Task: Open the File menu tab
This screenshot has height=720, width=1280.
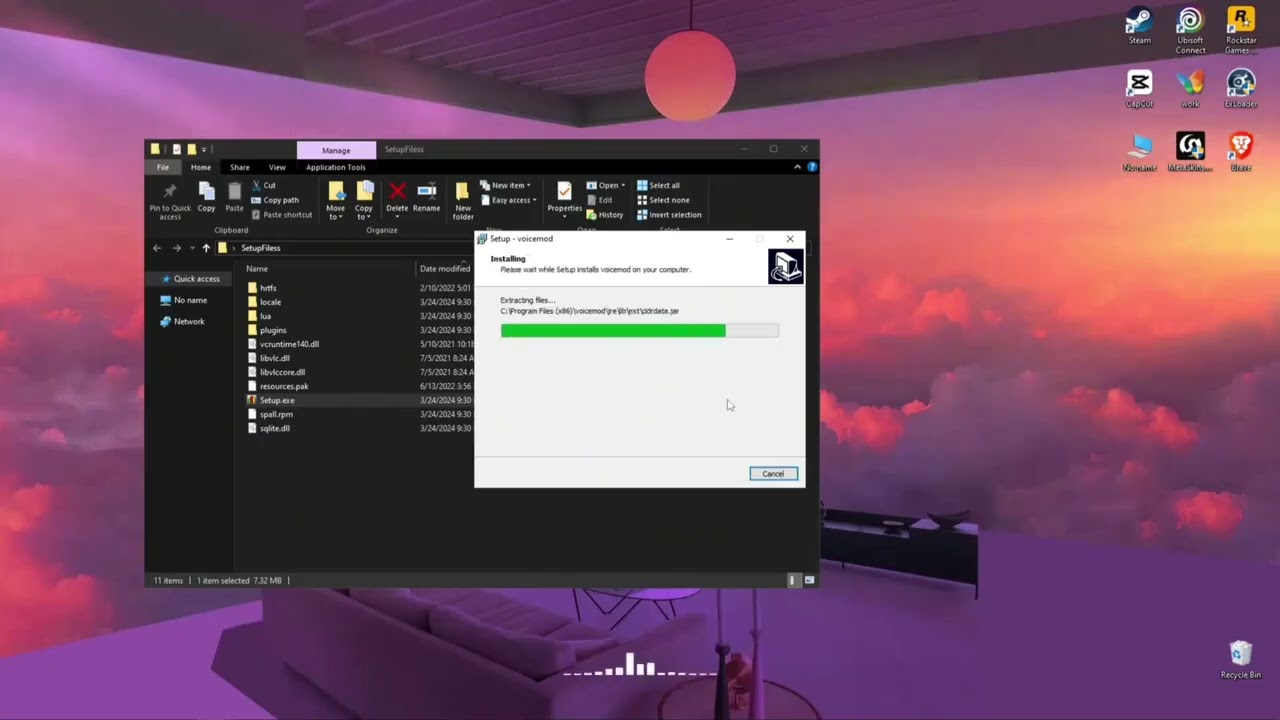Action: tap(162, 167)
